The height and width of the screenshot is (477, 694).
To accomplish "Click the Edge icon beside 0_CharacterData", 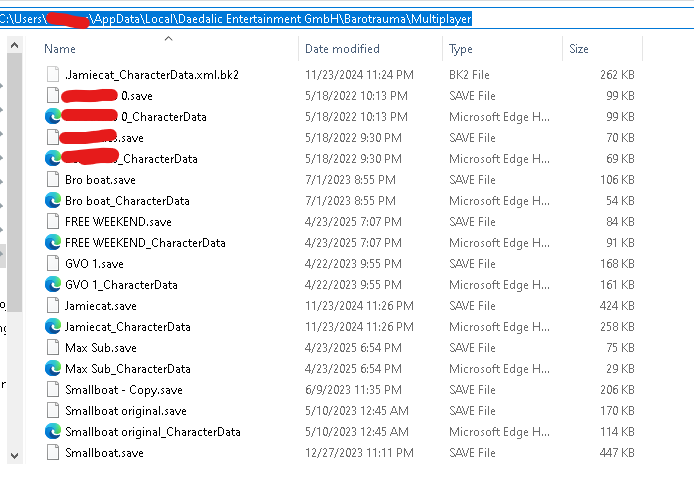I will click(53, 116).
